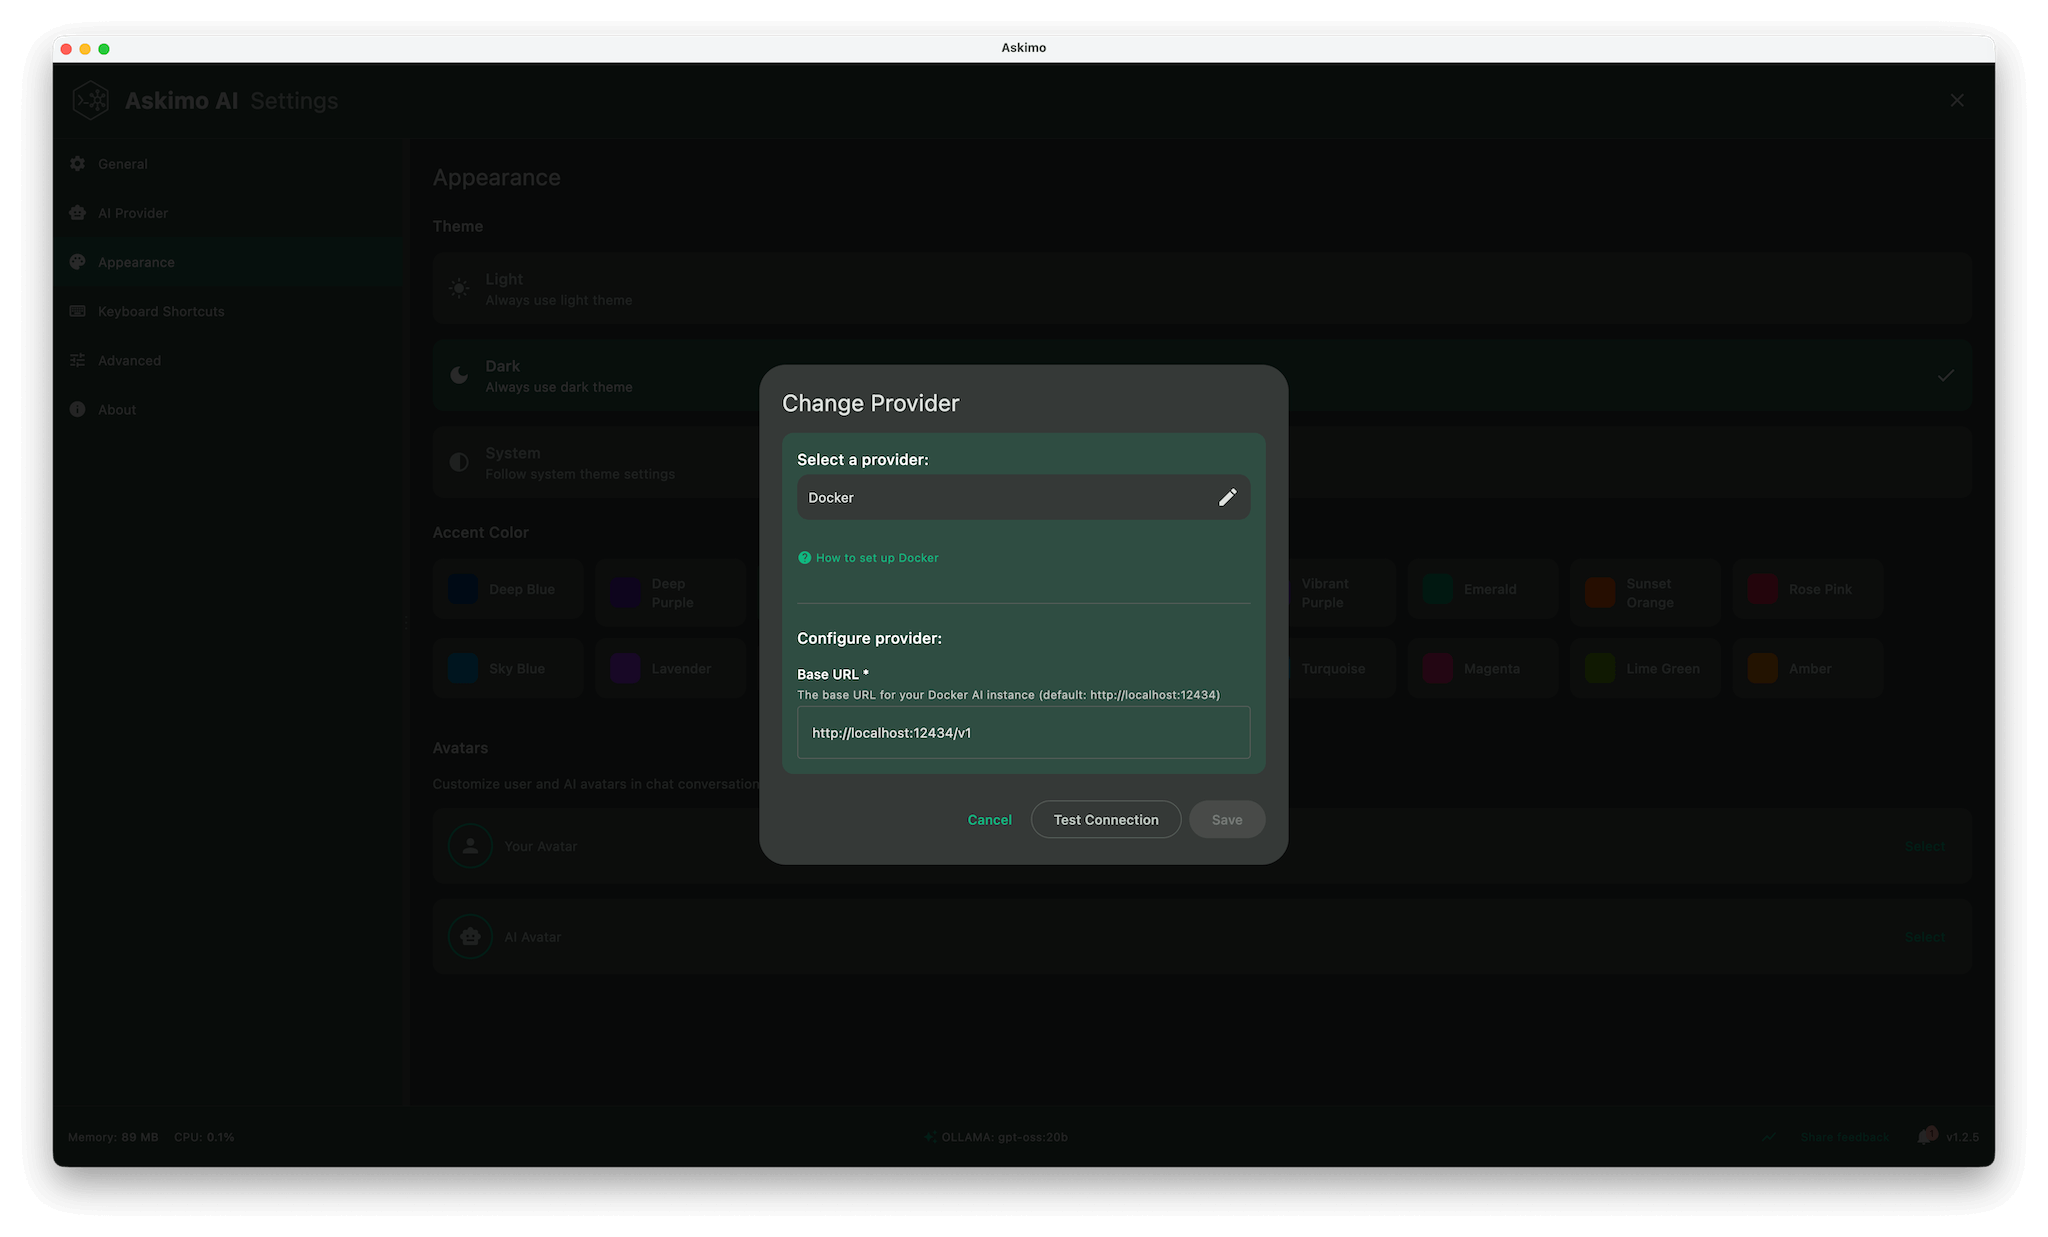Open the Keyboard Shortcuts section

[x=160, y=311]
